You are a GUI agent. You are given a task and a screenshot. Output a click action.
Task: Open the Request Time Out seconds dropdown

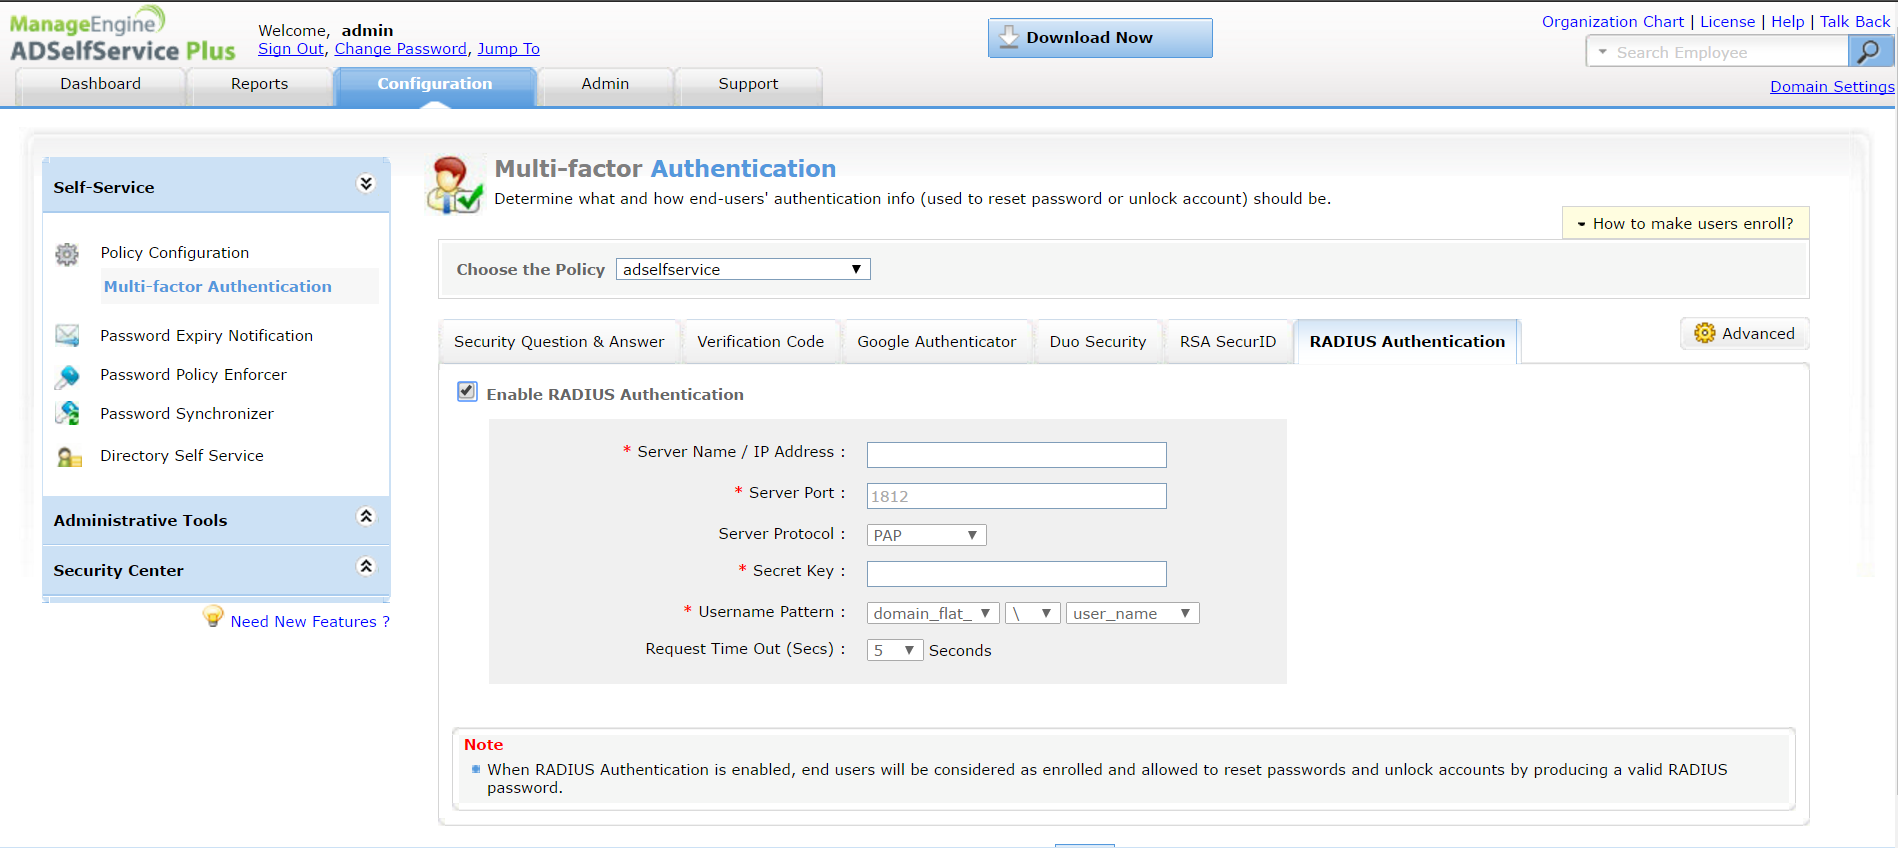895,650
